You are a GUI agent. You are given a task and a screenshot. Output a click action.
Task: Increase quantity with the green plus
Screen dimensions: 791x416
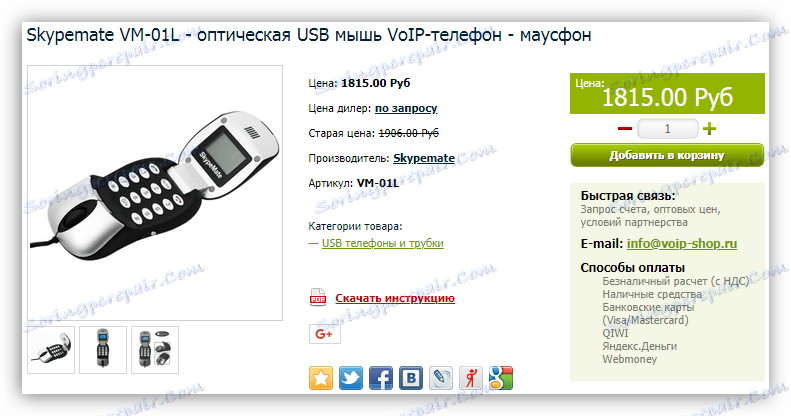pyautogui.click(x=709, y=129)
